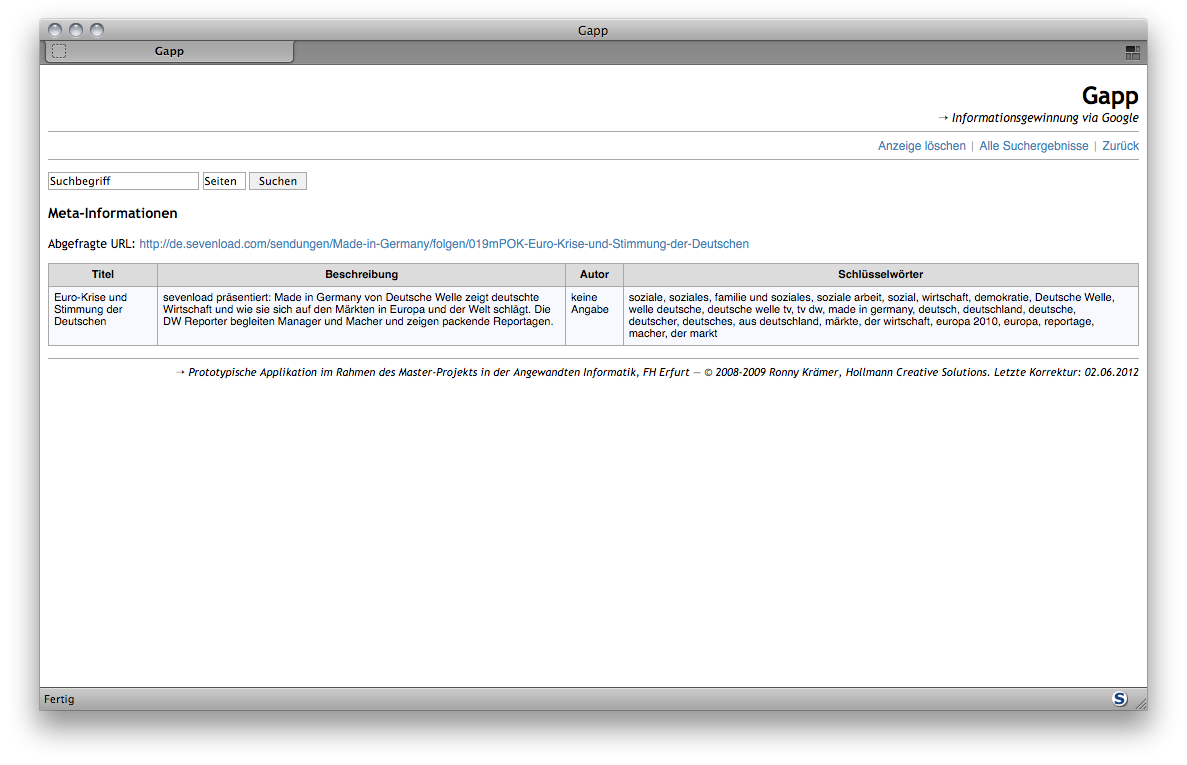Switch to the Gapp tab

tap(169, 51)
